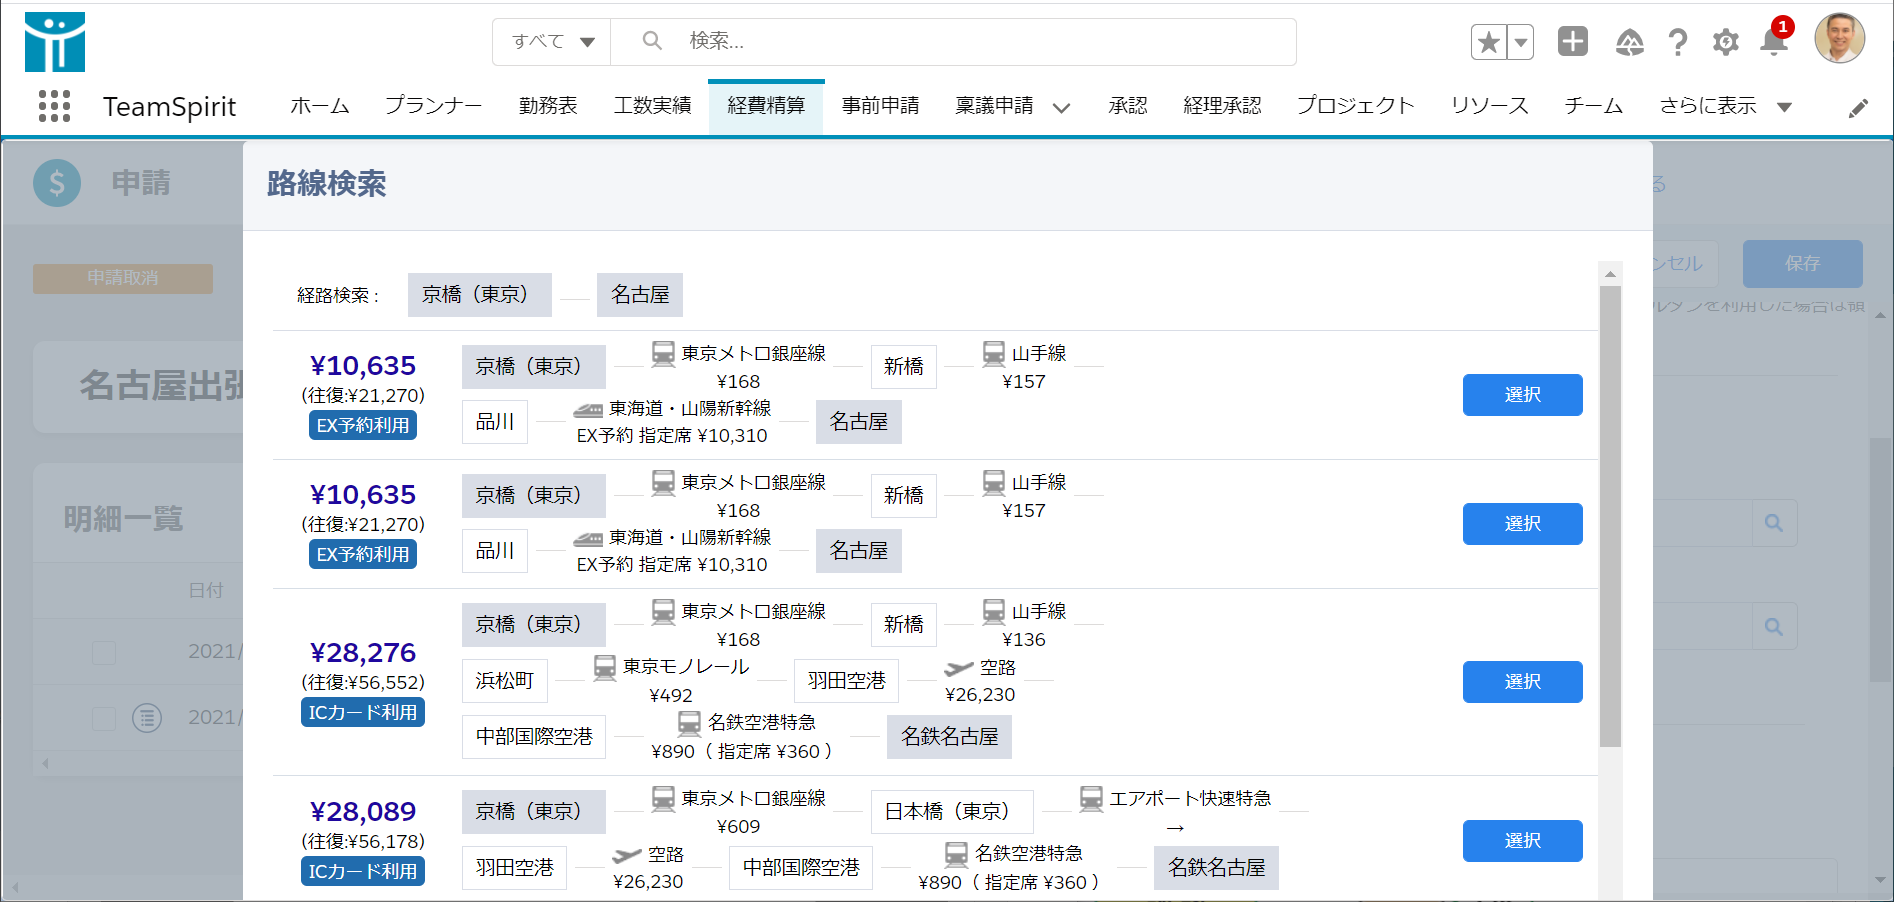Image resolution: width=1894 pixels, height=902 pixels.
Task: Click EX予約利用 badge on first route
Action: (363, 425)
